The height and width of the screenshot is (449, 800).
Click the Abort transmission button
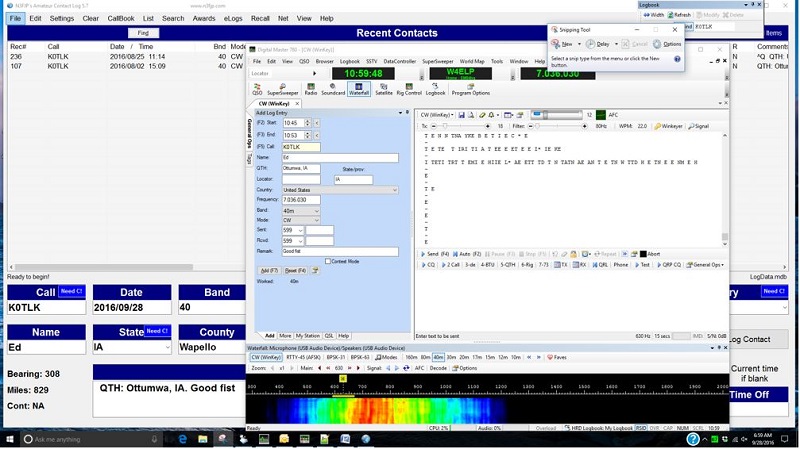pyautogui.click(x=650, y=254)
